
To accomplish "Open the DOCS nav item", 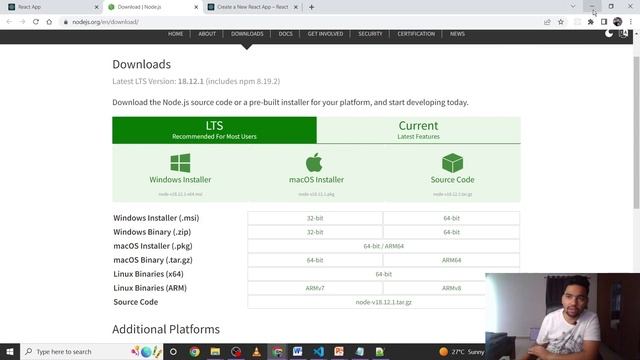I will click(x=285, y=34).
